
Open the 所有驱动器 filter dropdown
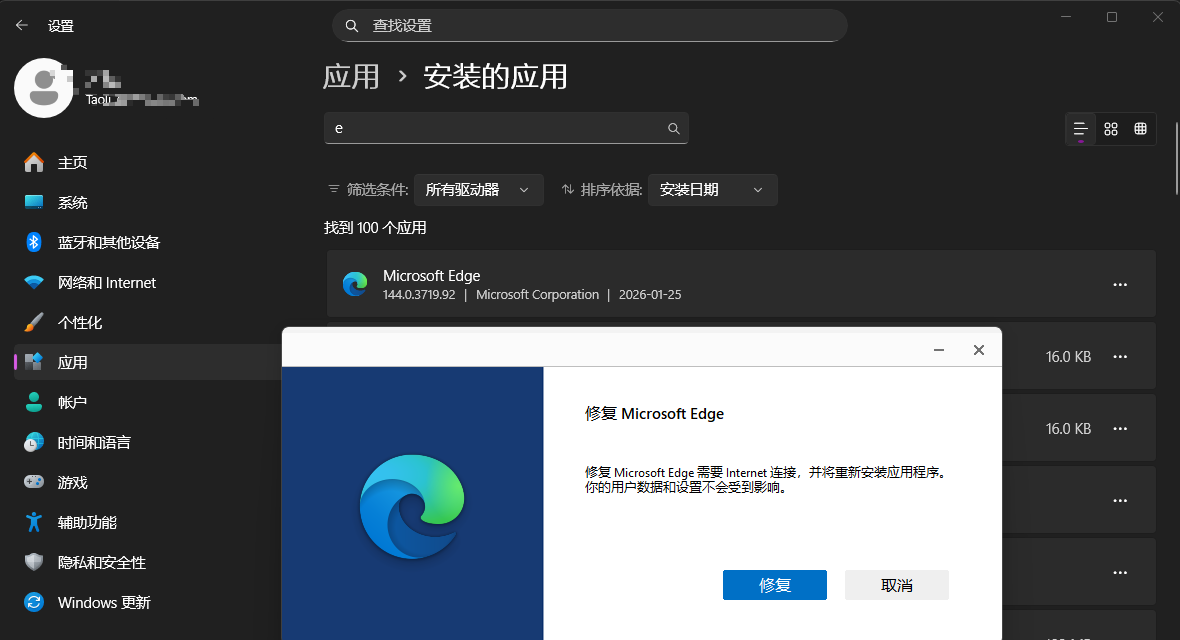click(x=478, y=189)
